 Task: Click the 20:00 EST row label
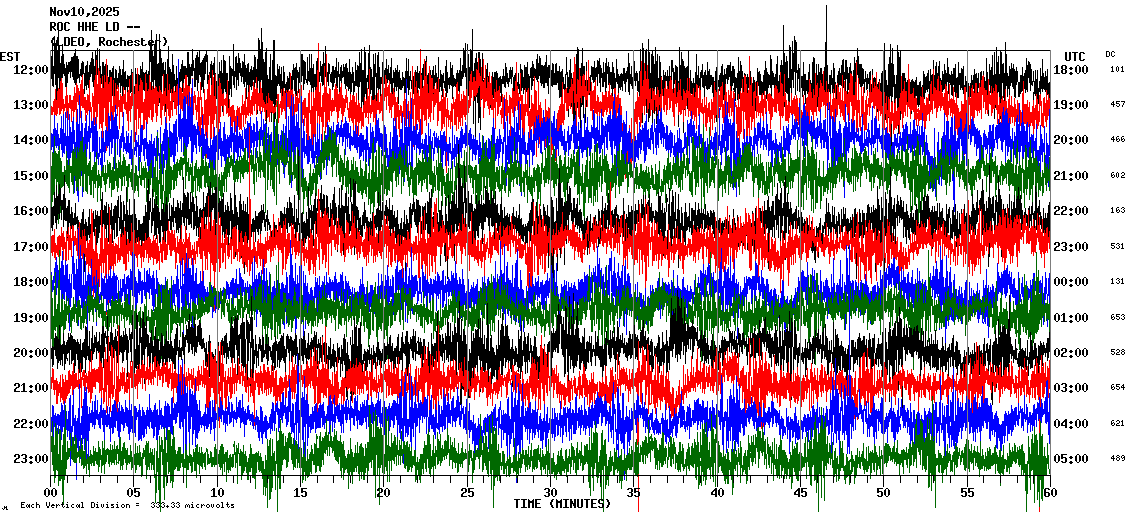pos(31,353)
